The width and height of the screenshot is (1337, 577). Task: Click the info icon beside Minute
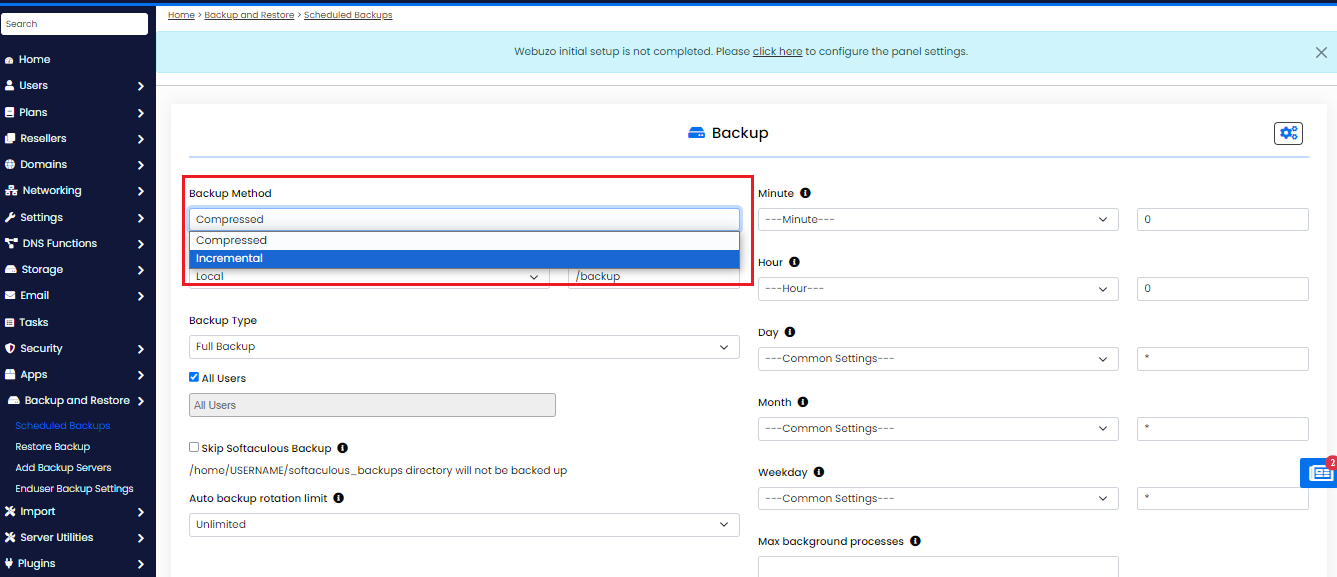[x=805, y=193]
